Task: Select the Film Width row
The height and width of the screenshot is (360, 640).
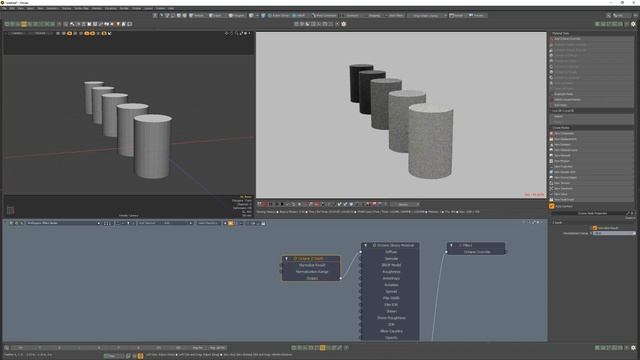Action: coord(391,298)
